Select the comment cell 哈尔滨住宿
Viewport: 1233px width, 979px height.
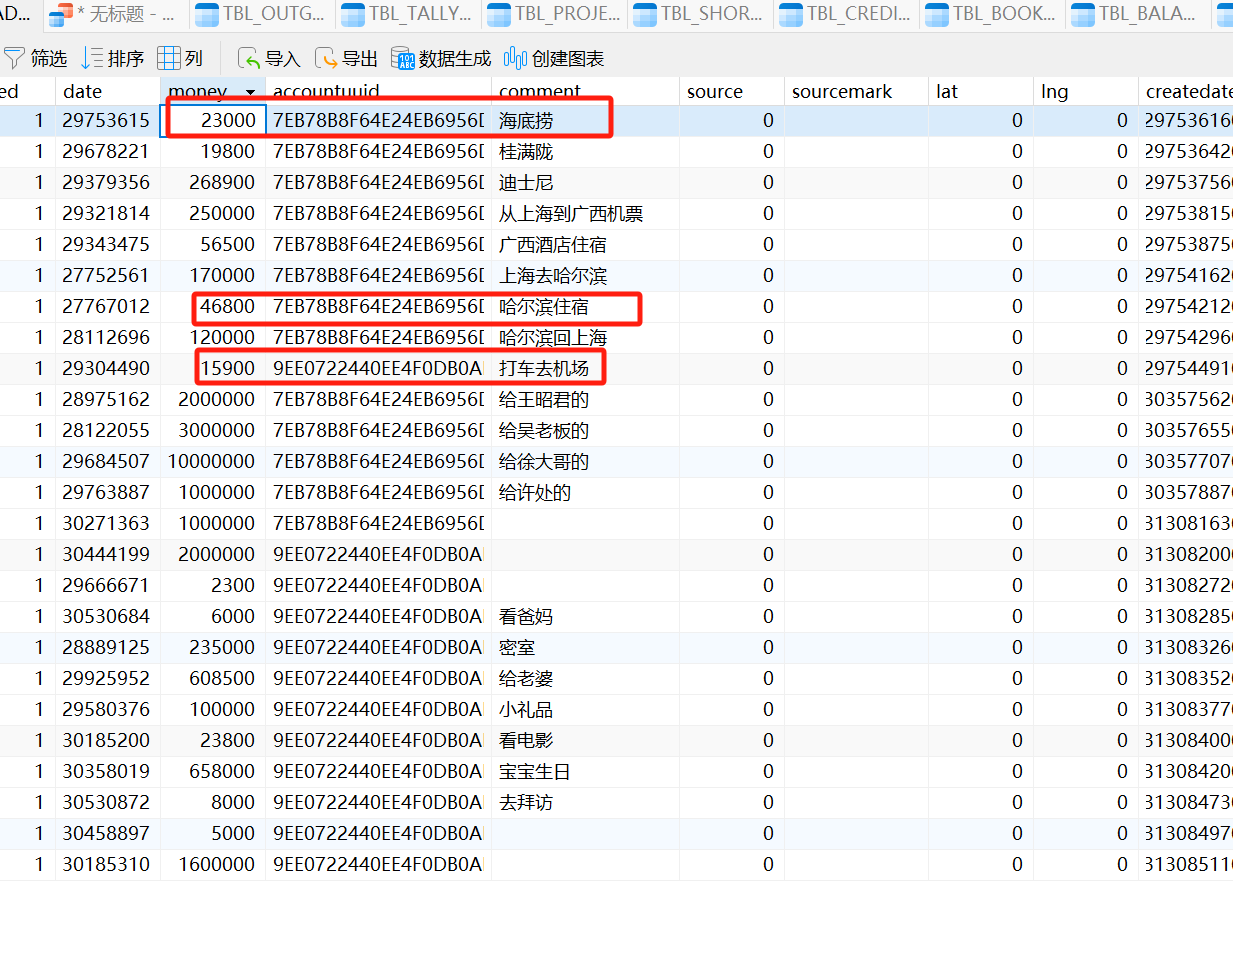pyautogui.click(x=544, y=307)
